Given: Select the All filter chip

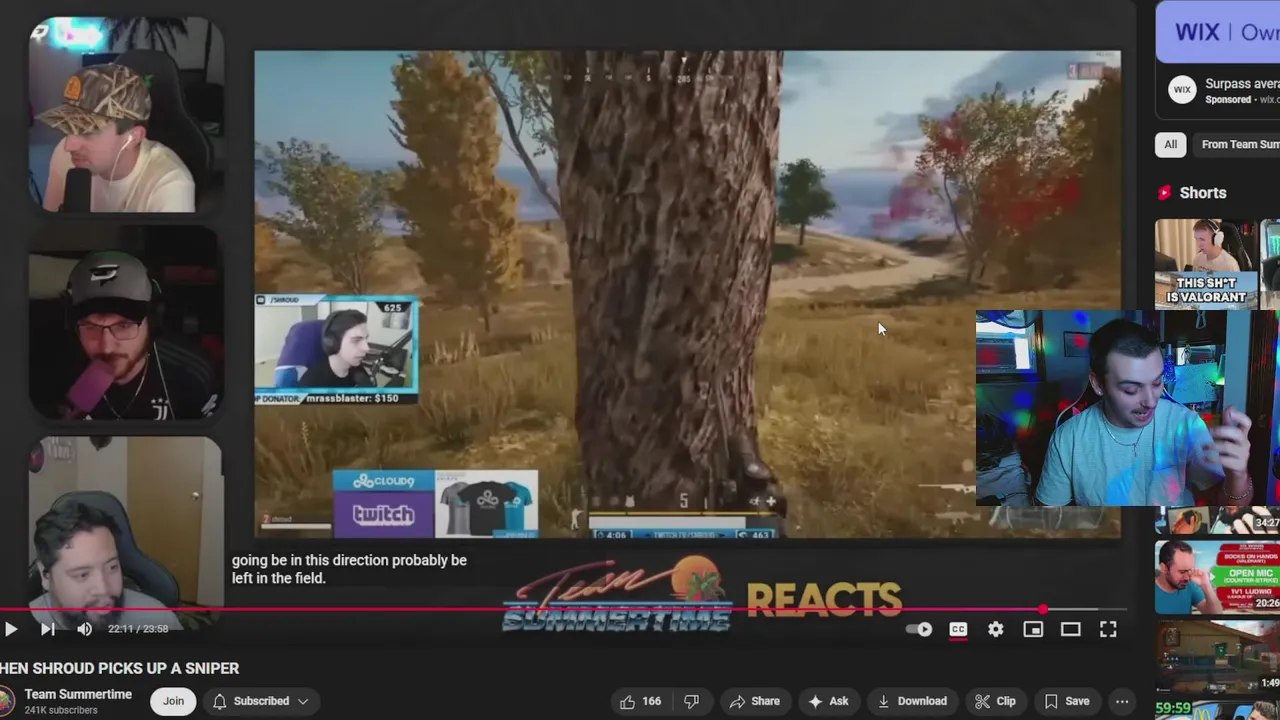Looking at the screenshot, I should [1170, 144].
